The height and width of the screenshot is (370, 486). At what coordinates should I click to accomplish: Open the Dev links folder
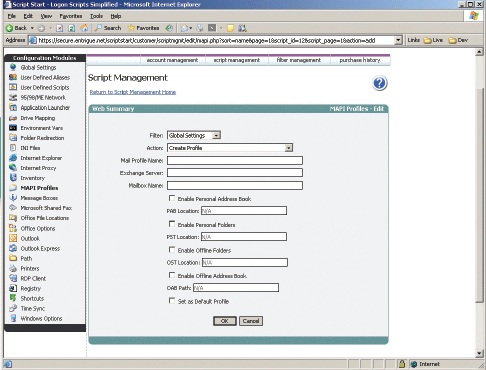tap(458, 40)
